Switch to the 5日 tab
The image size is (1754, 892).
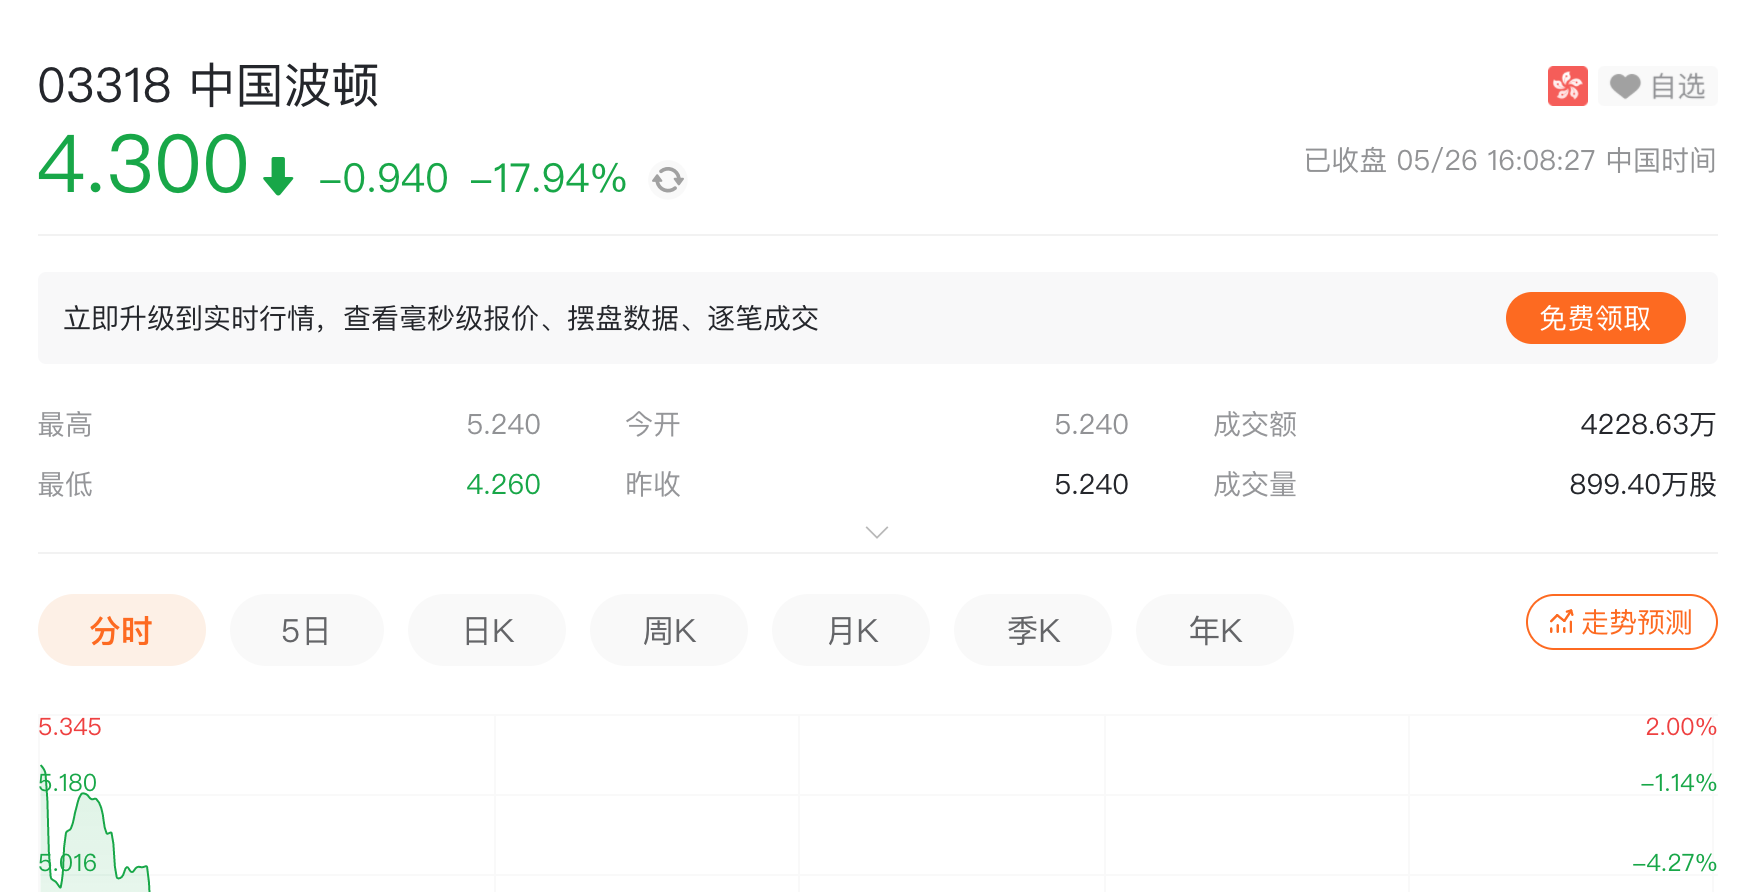click(306, 630)
